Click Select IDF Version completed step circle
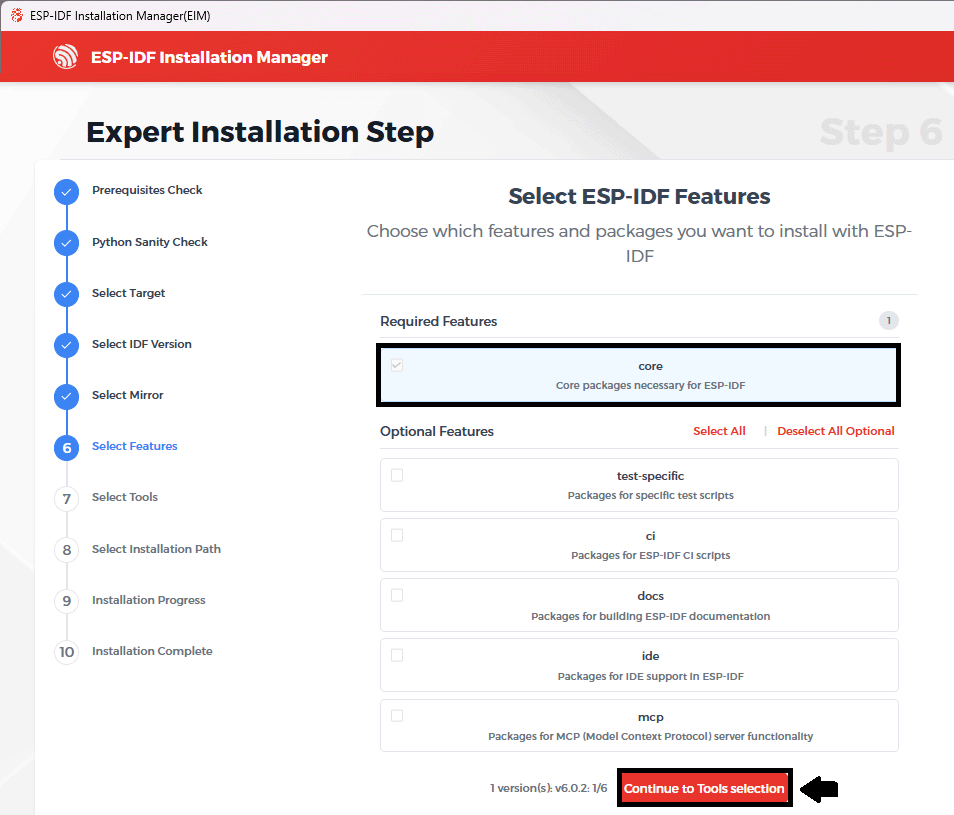The image size is (954, 815). point(66,345)
